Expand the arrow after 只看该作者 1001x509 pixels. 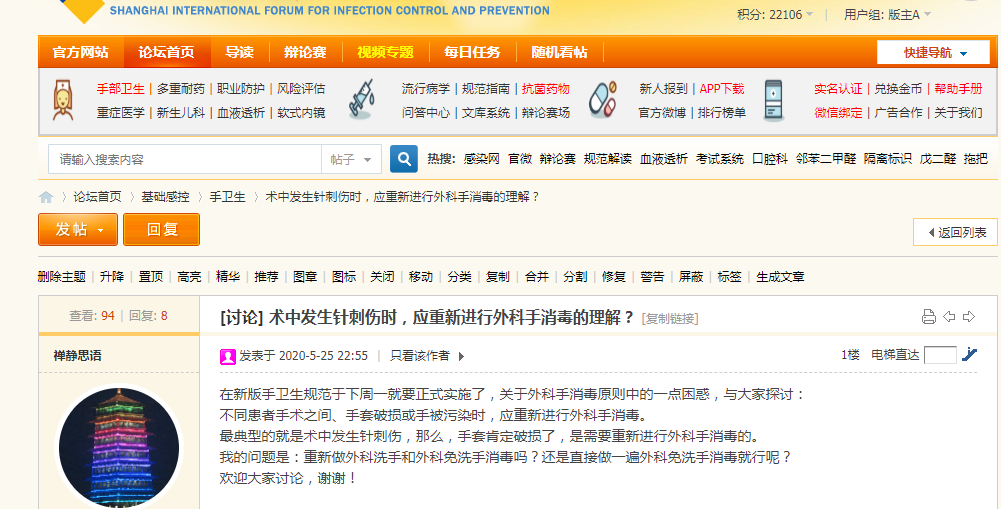462,356
